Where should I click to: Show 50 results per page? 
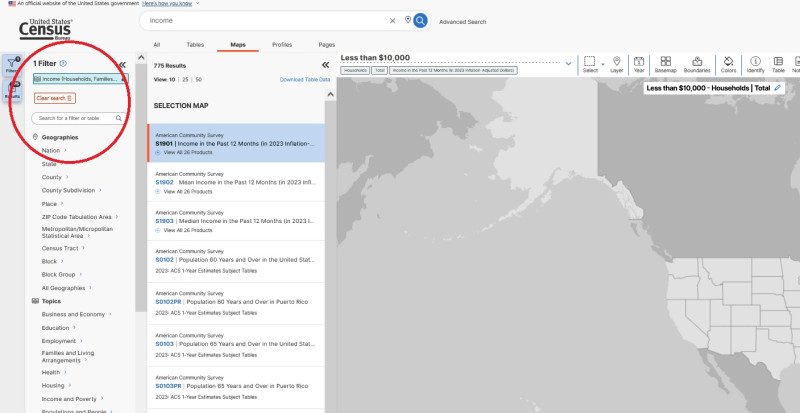click(x=198, y=80)
